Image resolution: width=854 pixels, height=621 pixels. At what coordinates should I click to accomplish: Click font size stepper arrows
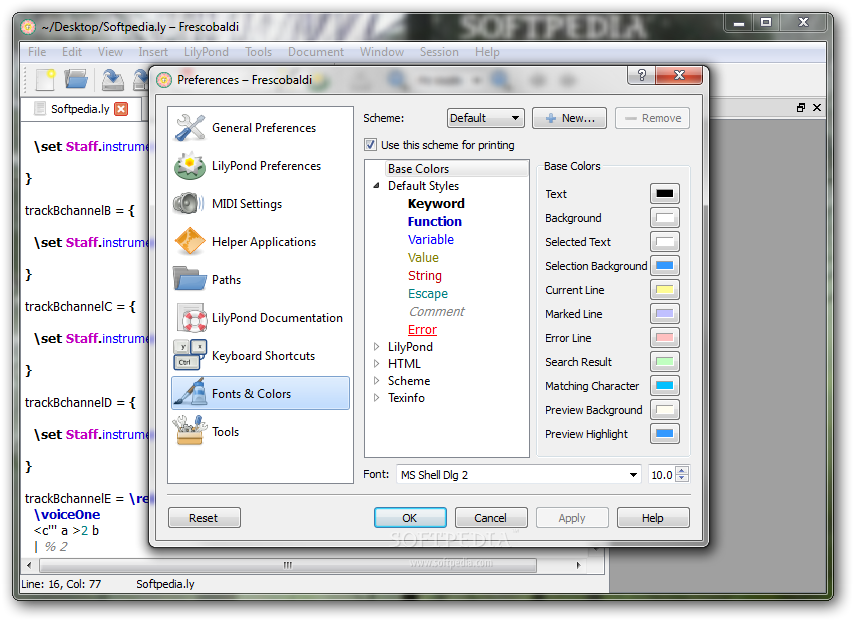682,474
